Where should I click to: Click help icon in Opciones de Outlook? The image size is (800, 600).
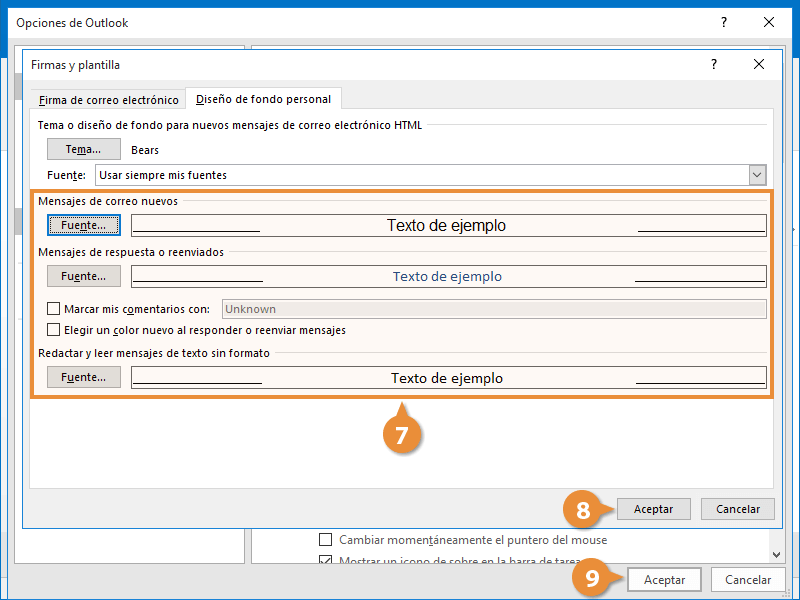tap(722, 22)
